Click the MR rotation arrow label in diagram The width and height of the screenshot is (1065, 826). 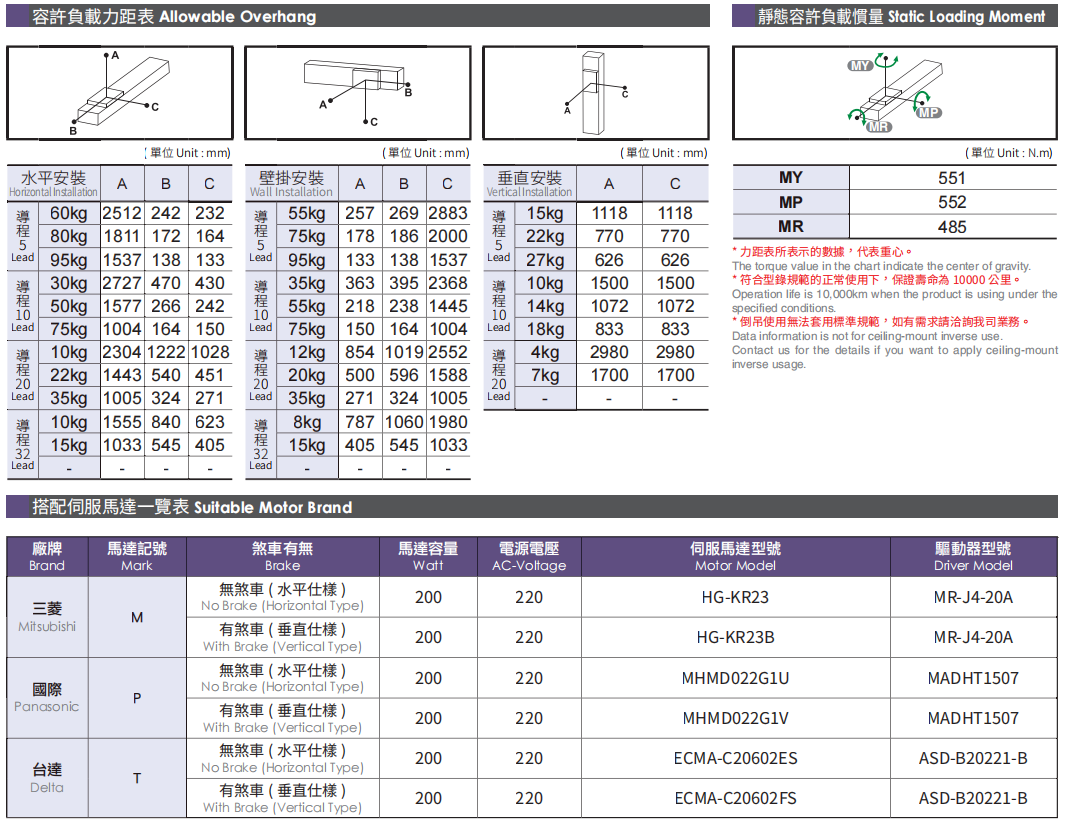point(878,127)
